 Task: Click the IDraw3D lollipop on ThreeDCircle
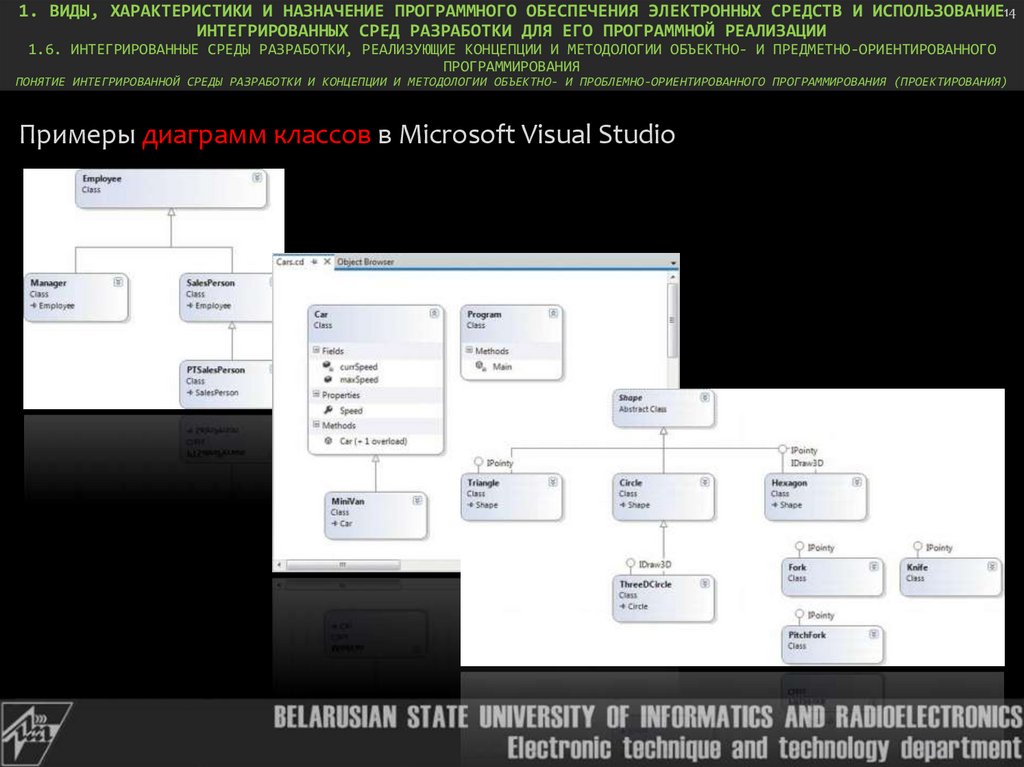(630, 563)
